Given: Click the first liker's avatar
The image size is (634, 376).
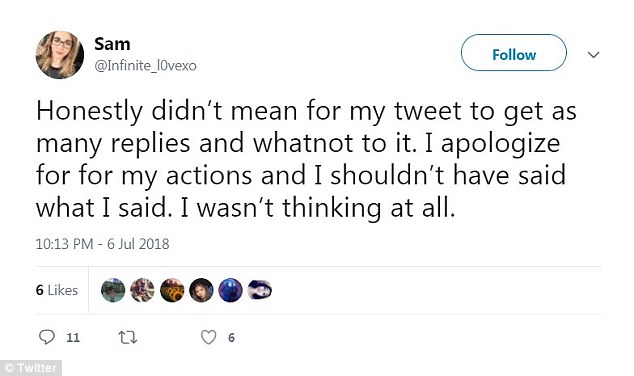Looking at the screenshot, I should pos(113,290).
